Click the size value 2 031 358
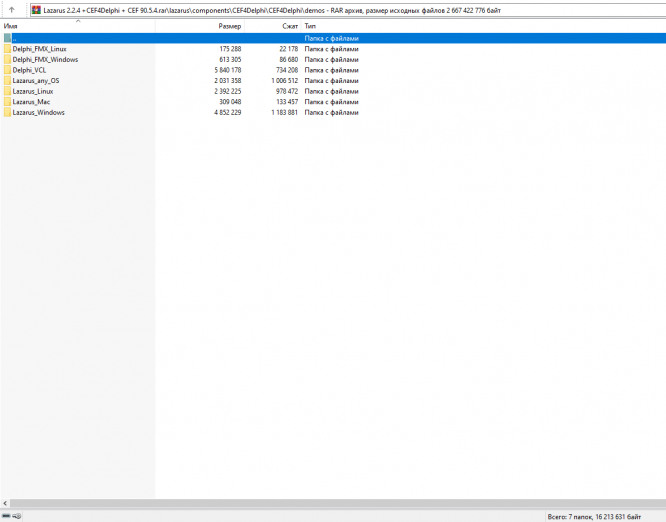Screen dimensions: 666x522 [228, 81]
